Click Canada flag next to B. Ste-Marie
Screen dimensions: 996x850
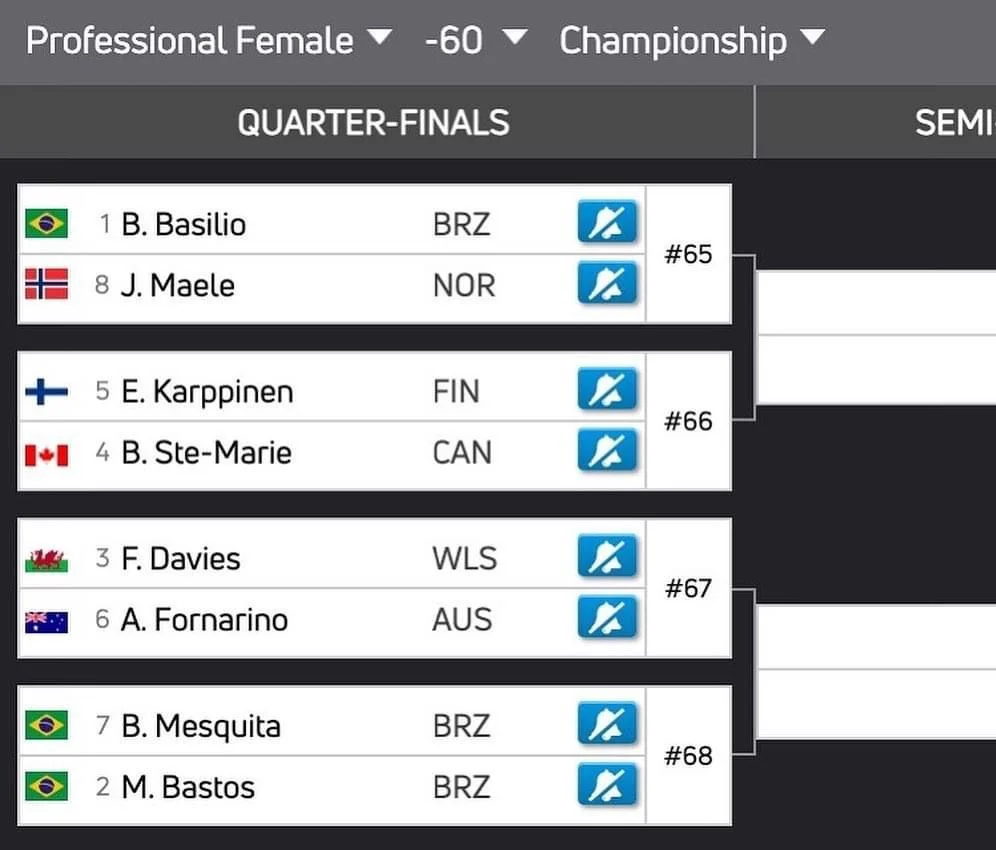(x=46, y=452)
